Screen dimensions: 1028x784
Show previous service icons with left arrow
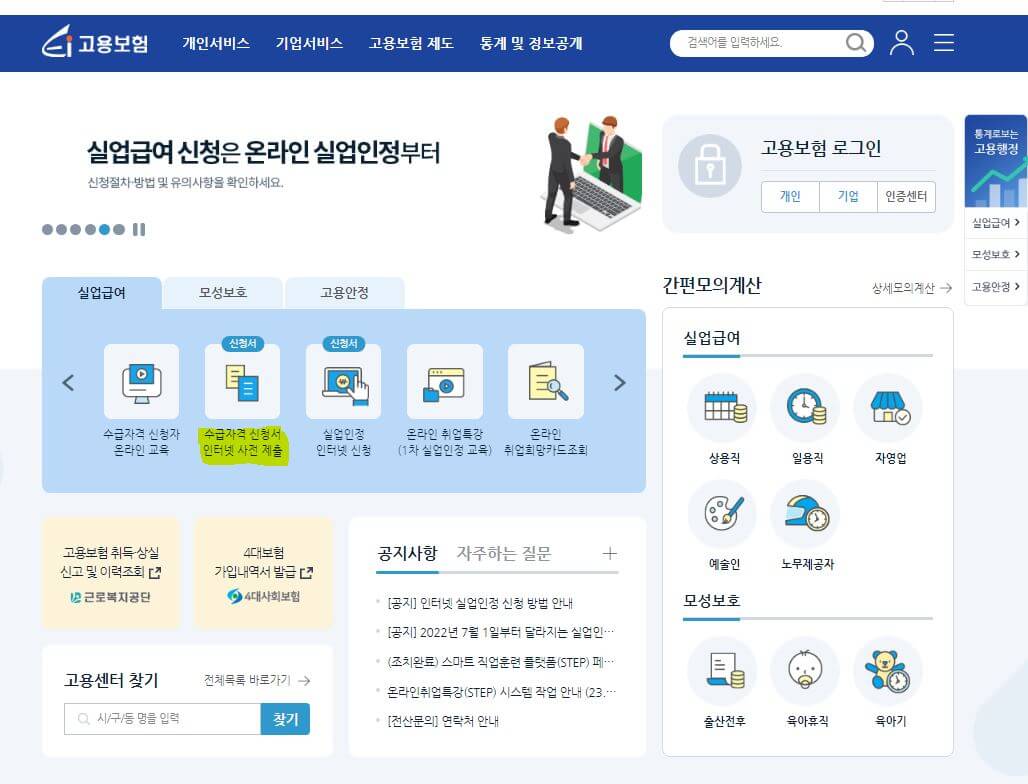coord(68,382)
